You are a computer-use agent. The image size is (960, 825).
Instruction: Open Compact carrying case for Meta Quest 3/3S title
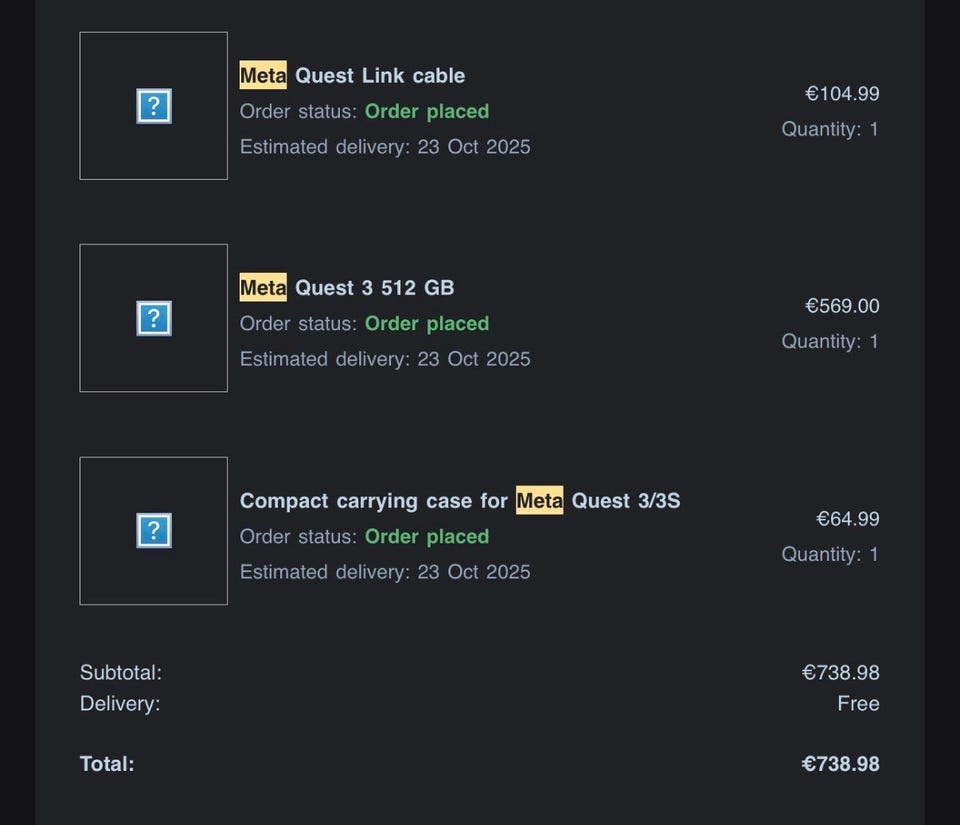click(x=460, y=501)
